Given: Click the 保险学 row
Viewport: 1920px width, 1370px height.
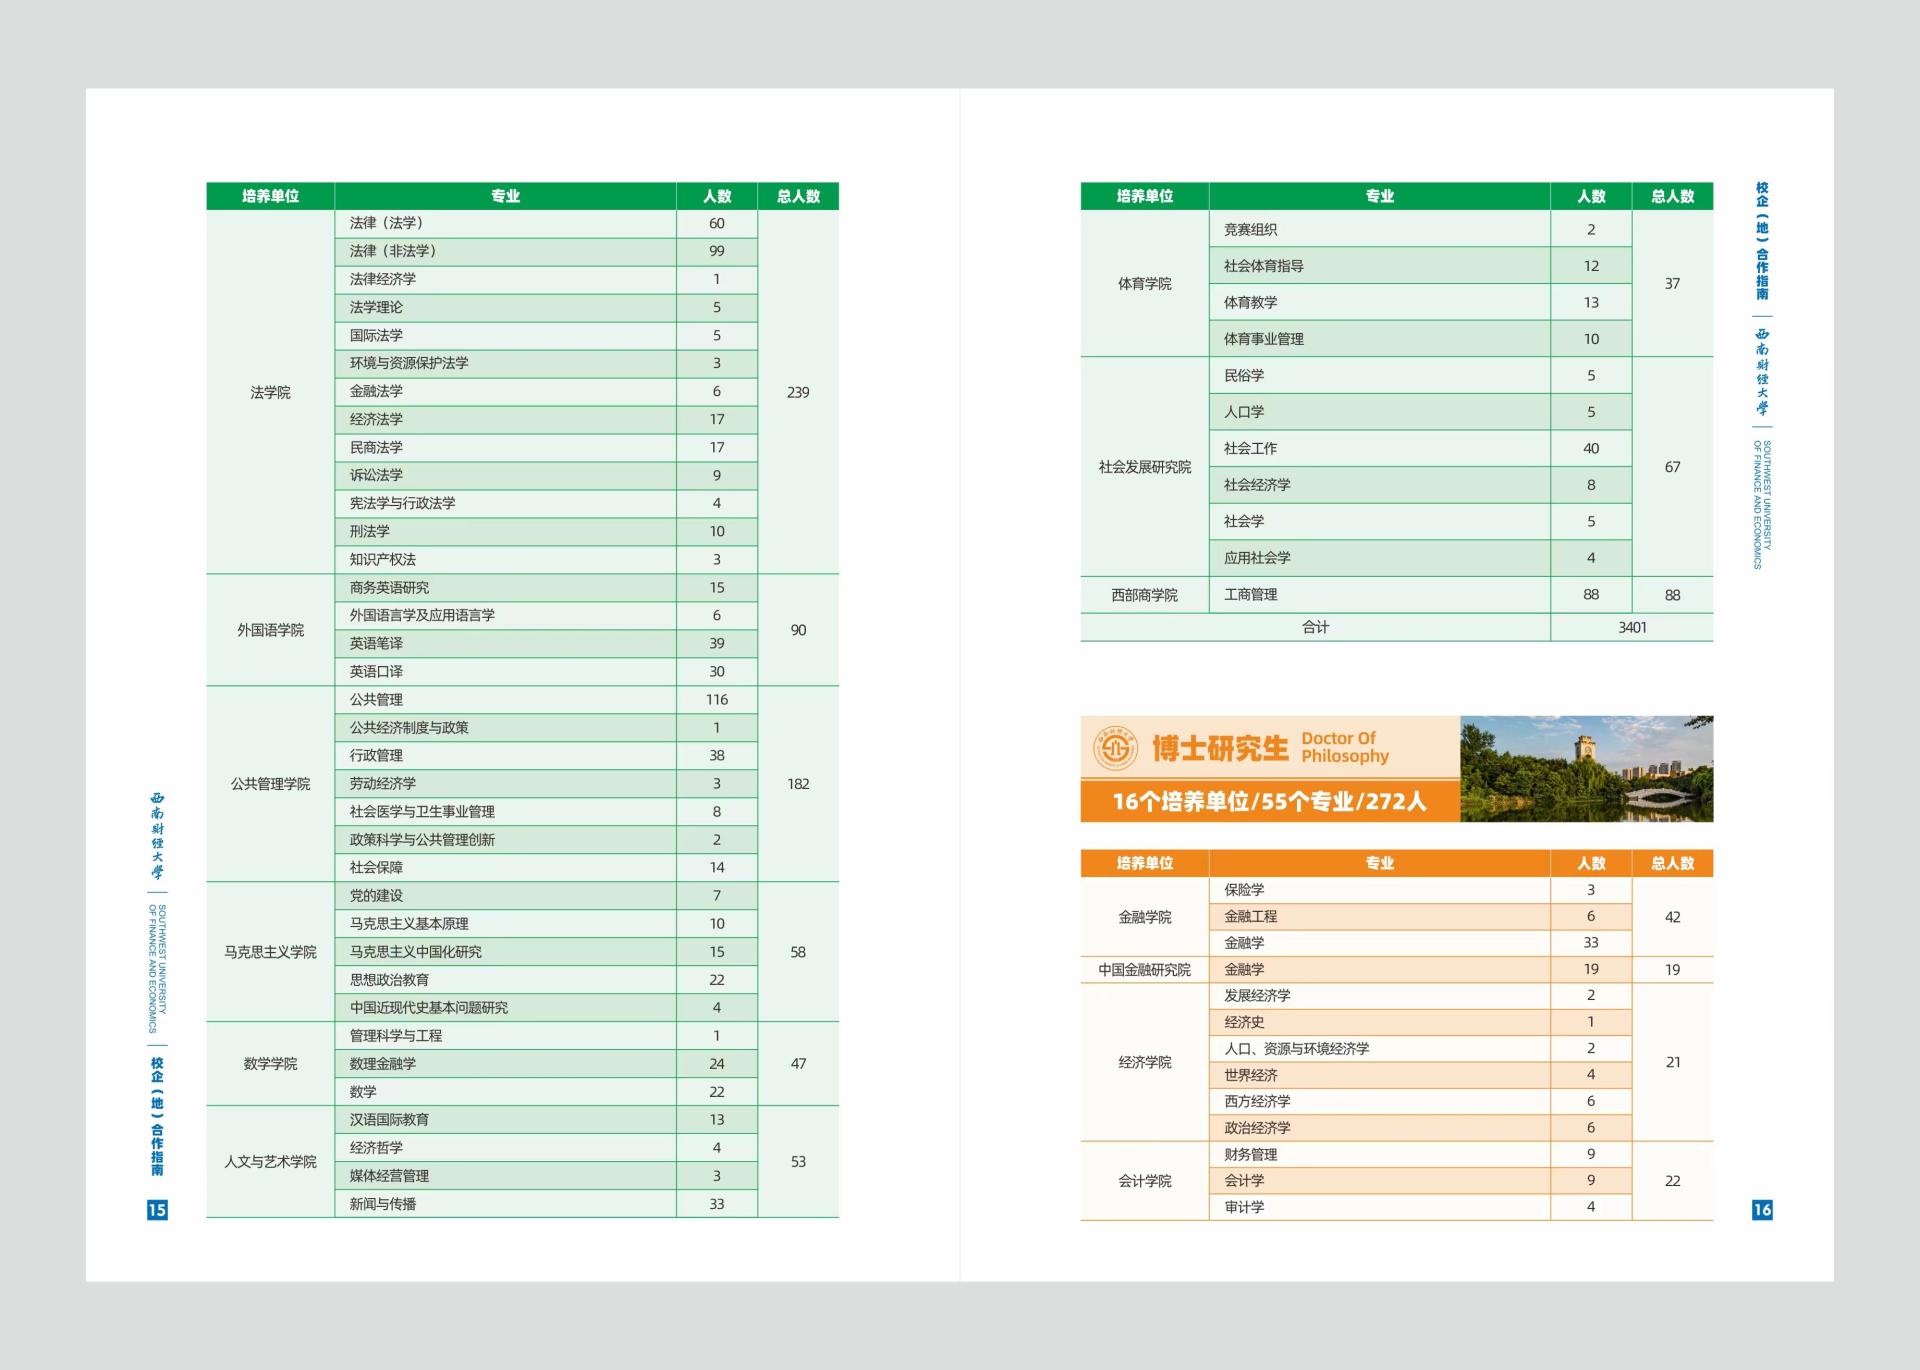Looking at the screenshot, I should [x=1420, y=890].
